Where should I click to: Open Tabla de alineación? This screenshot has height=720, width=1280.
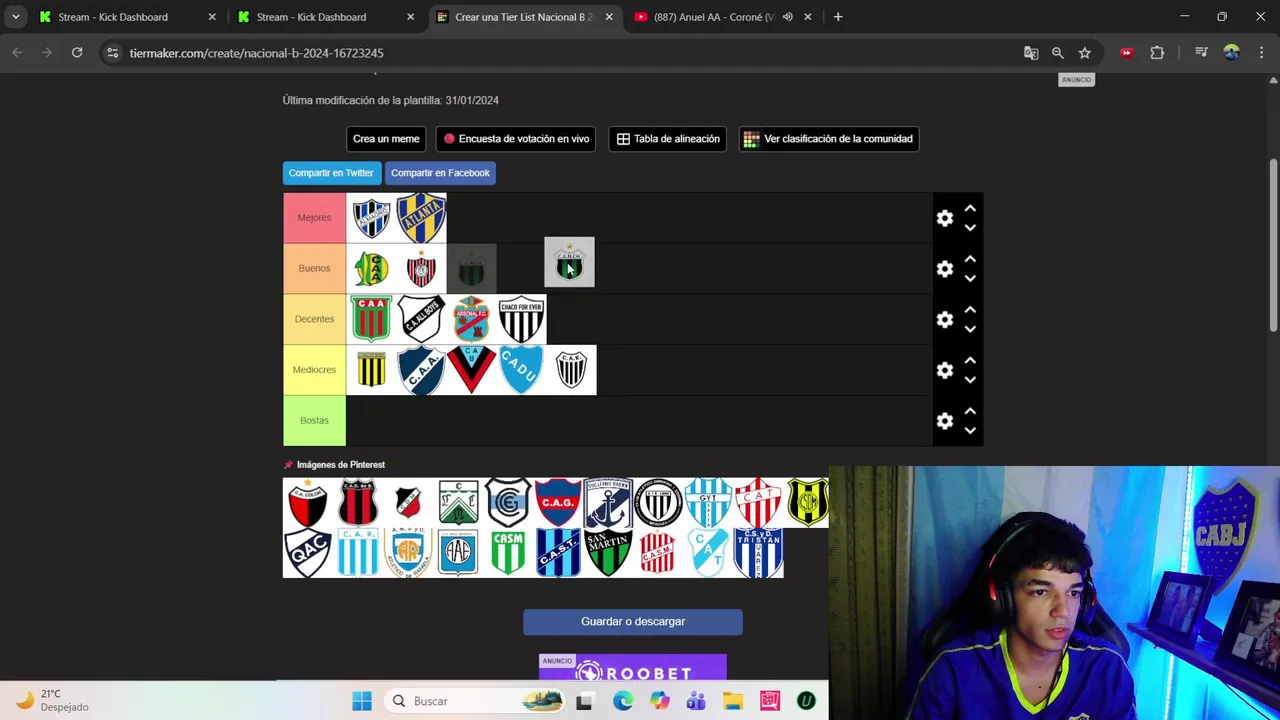click(x=668, y=139)
